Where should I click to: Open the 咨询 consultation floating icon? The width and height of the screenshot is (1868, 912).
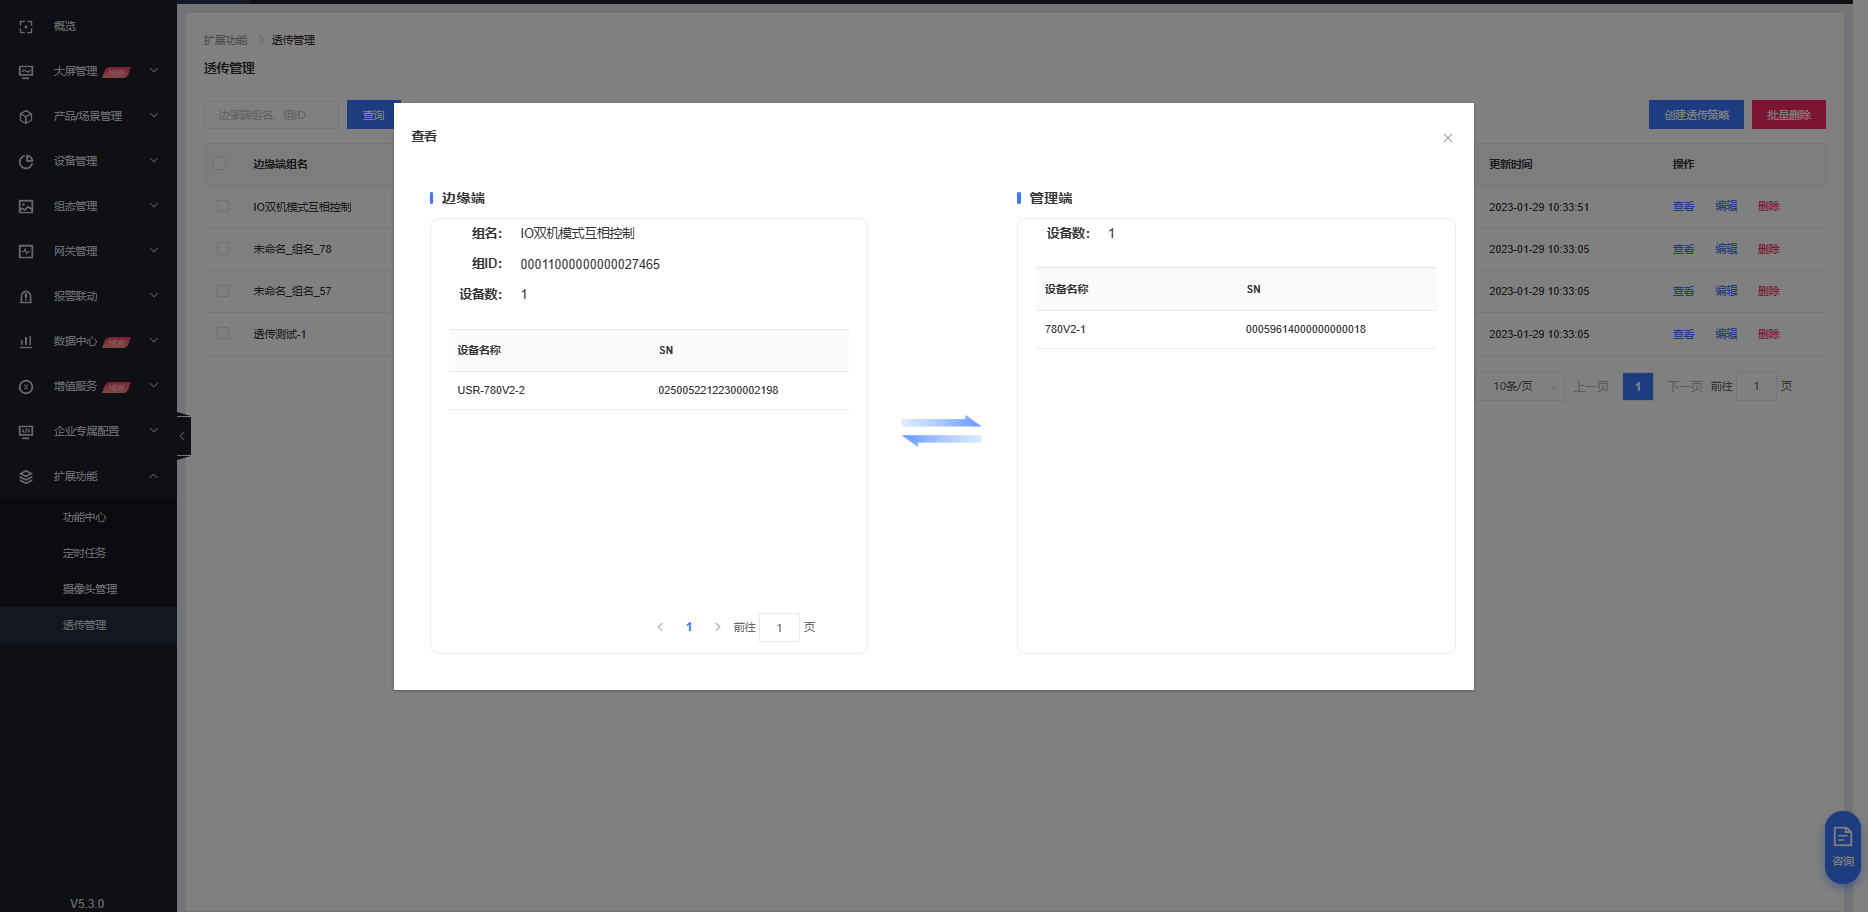click(1842, 846)
